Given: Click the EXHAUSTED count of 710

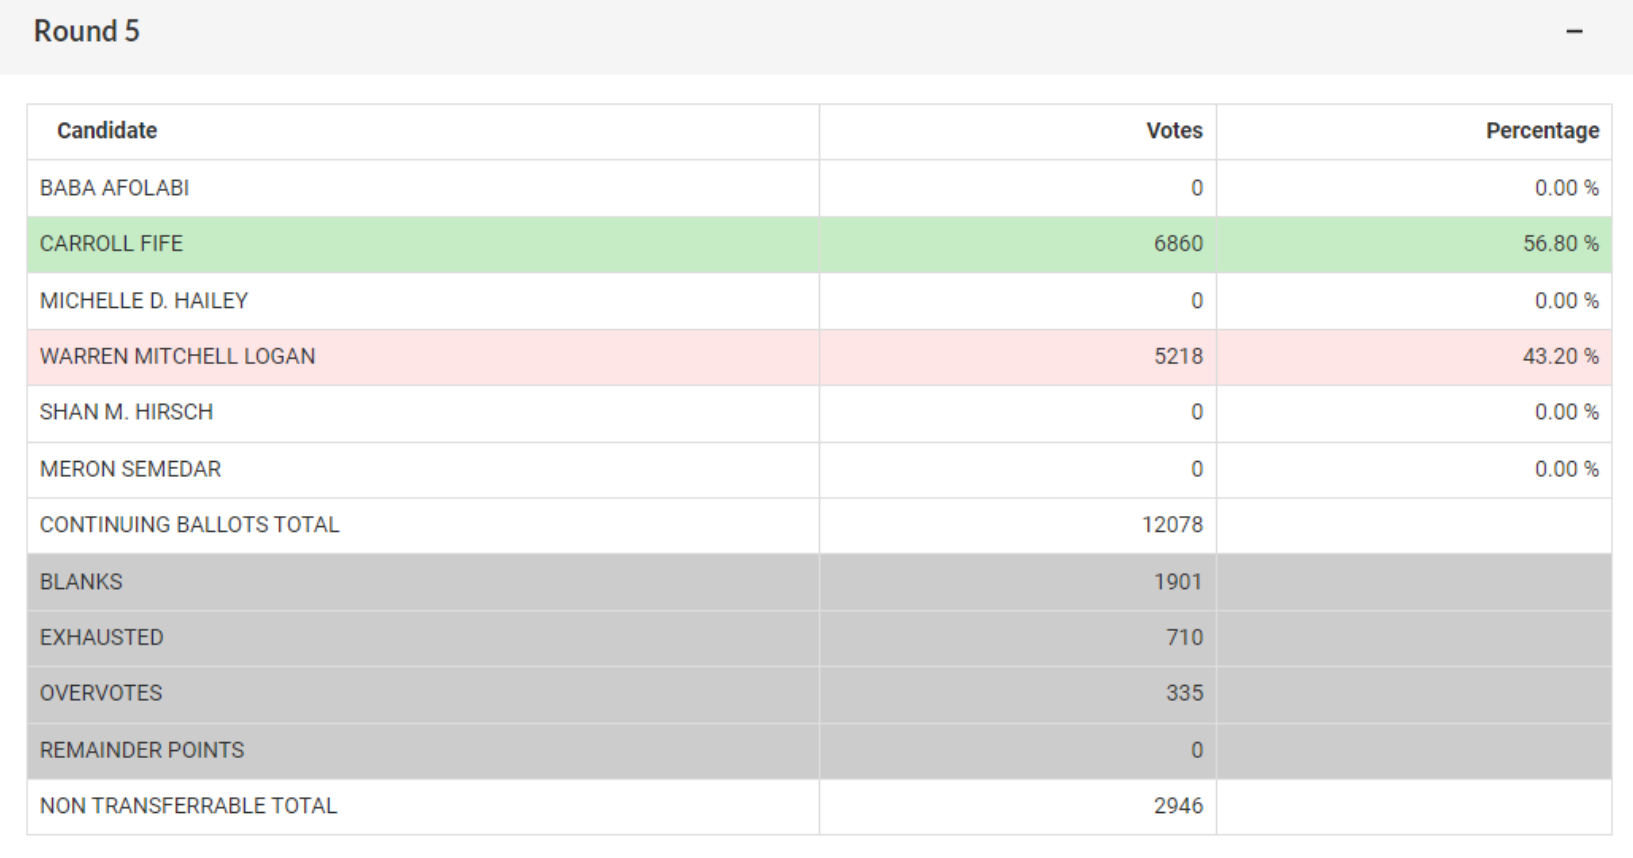Looking at the screenshot, I should [x=1184, y=638].
